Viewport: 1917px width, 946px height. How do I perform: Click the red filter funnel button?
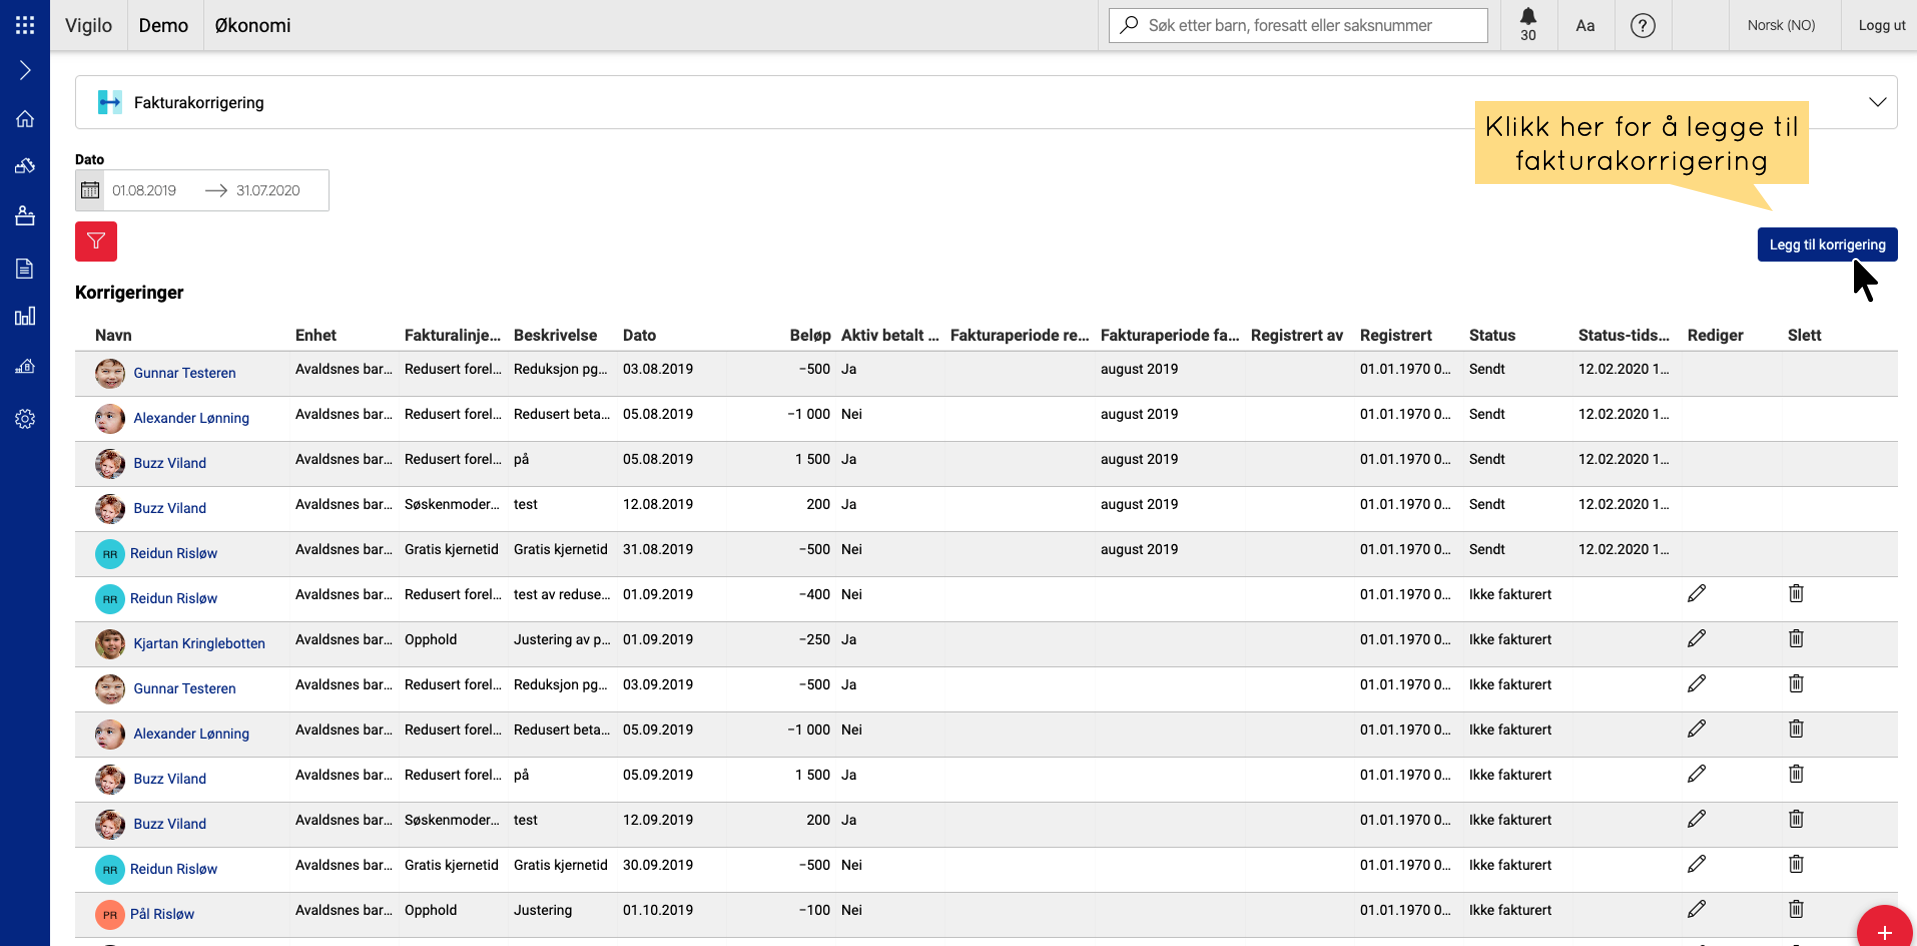pyautogui.click(x=96, y=241)
